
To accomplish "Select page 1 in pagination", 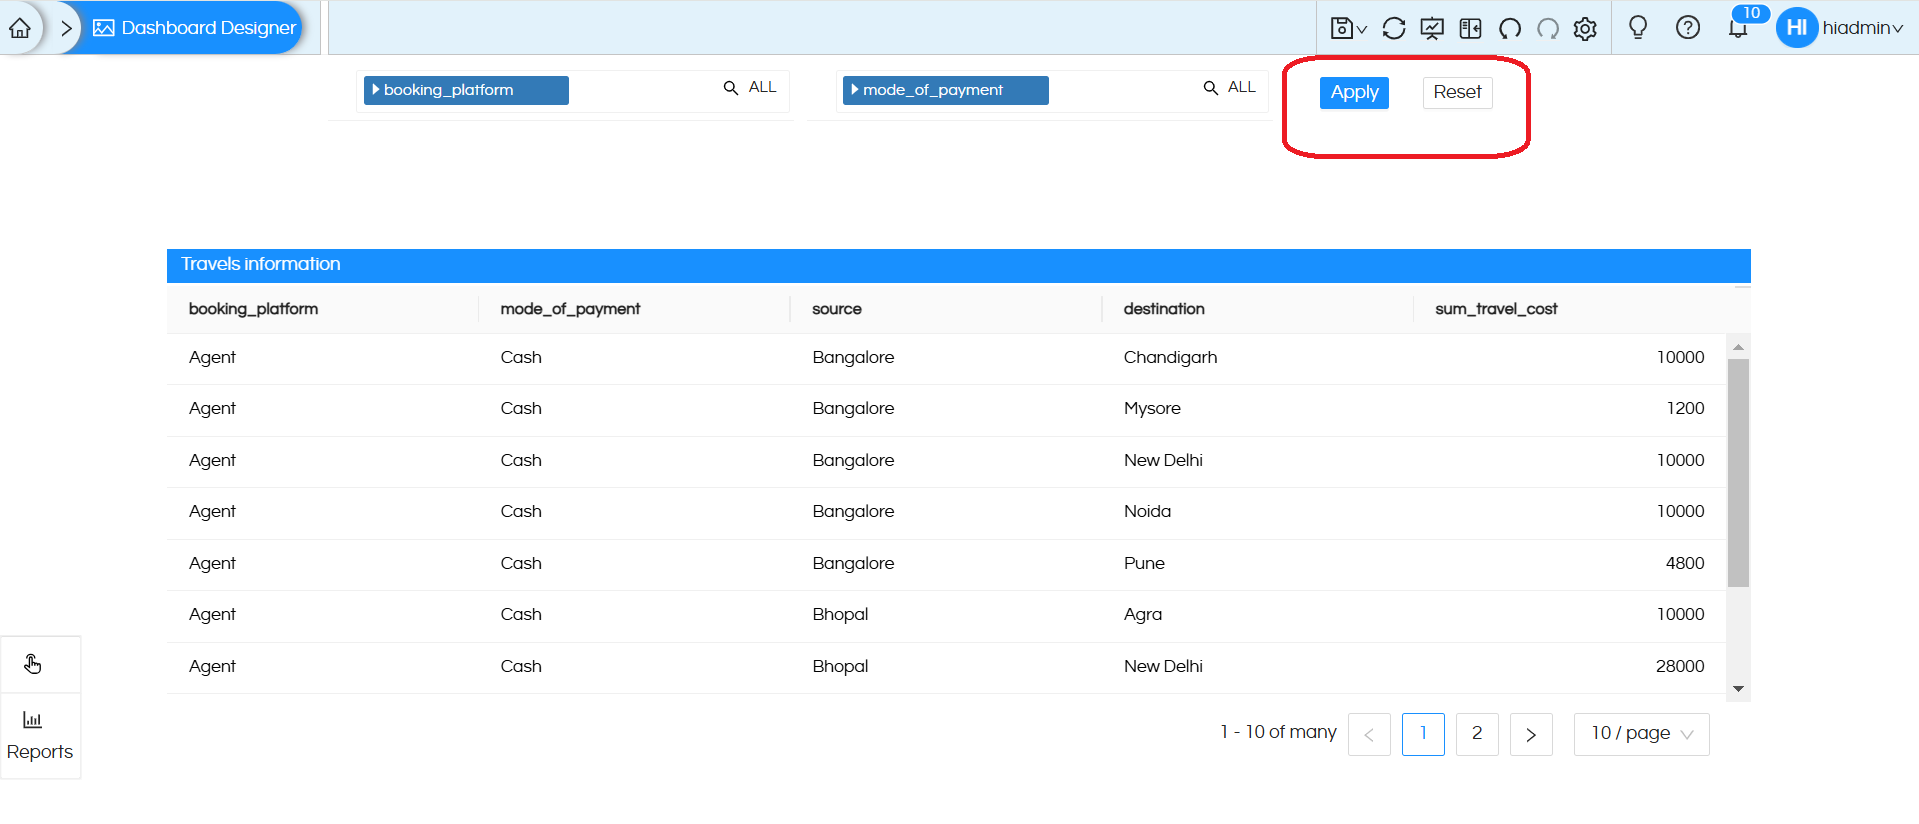I will (x=1423, y=734).
